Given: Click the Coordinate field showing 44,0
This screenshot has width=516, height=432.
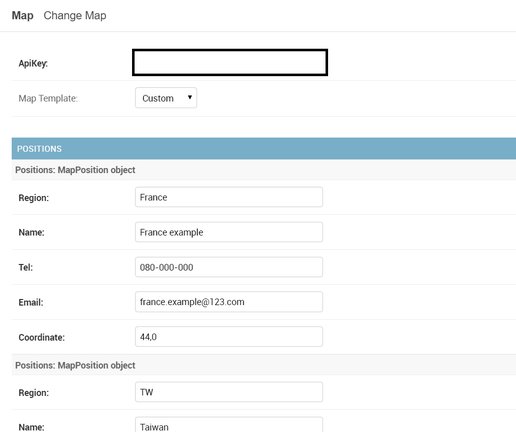Looking at the screenshot, I should click(229, 337).
